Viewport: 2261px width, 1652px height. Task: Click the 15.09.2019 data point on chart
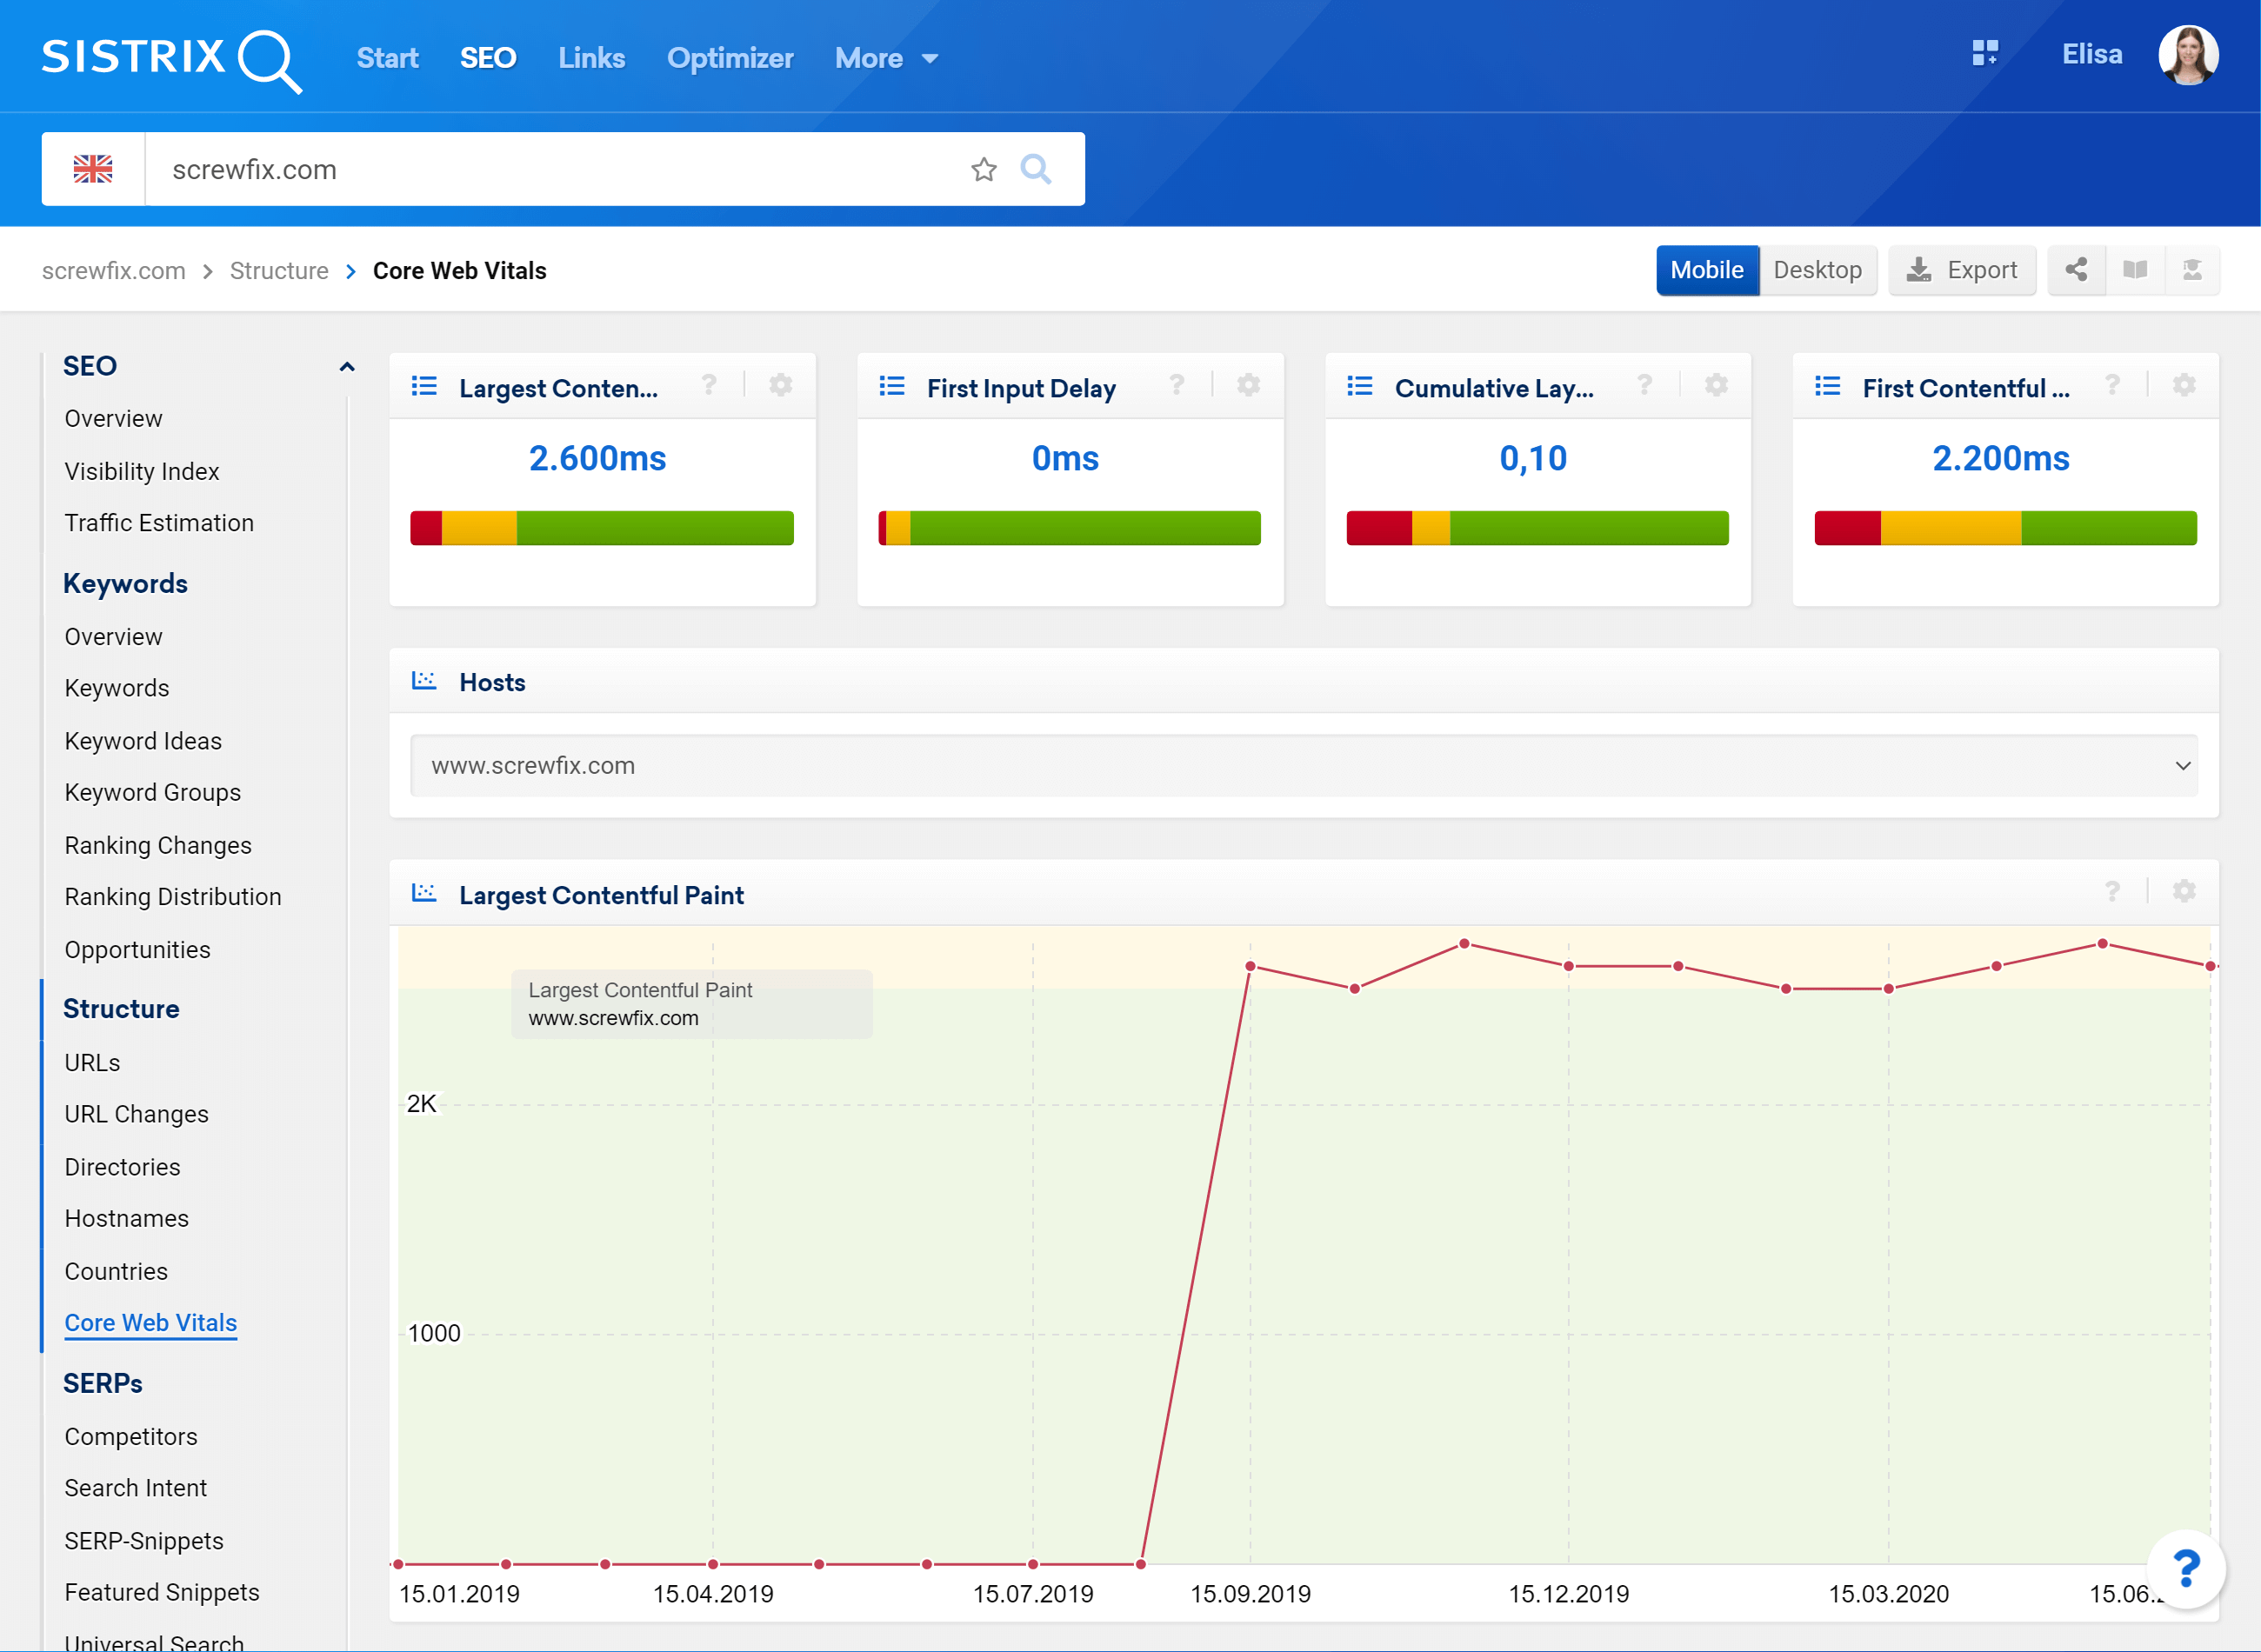(x=1250, y=966)
